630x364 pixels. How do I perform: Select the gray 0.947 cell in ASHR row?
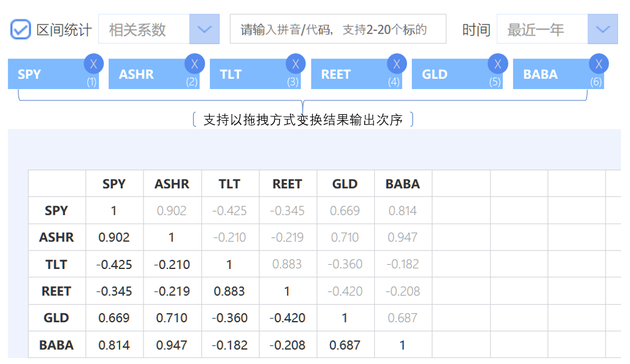(x=403, y=237)
